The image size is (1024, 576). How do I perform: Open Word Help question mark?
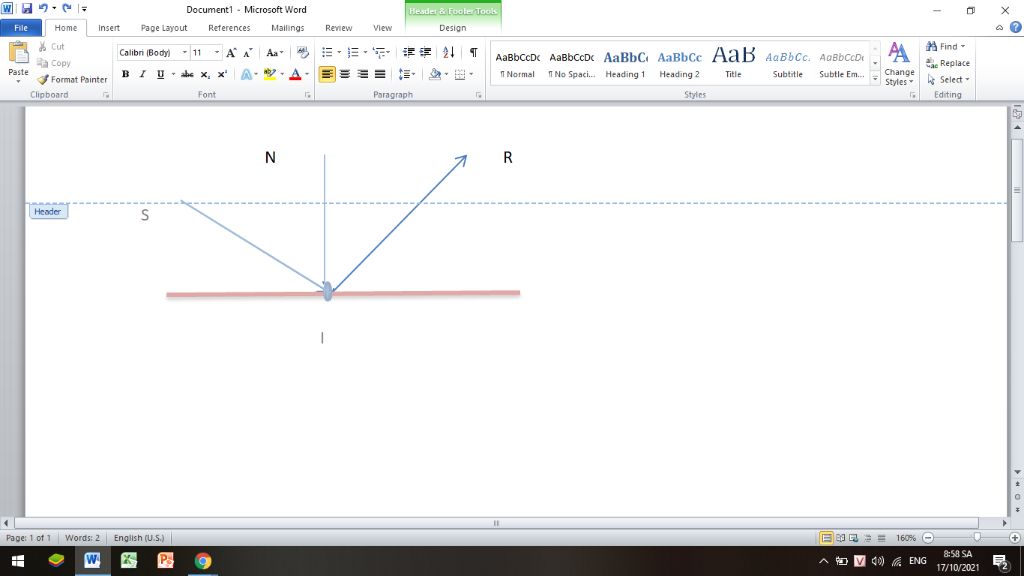coord(1016,27)
